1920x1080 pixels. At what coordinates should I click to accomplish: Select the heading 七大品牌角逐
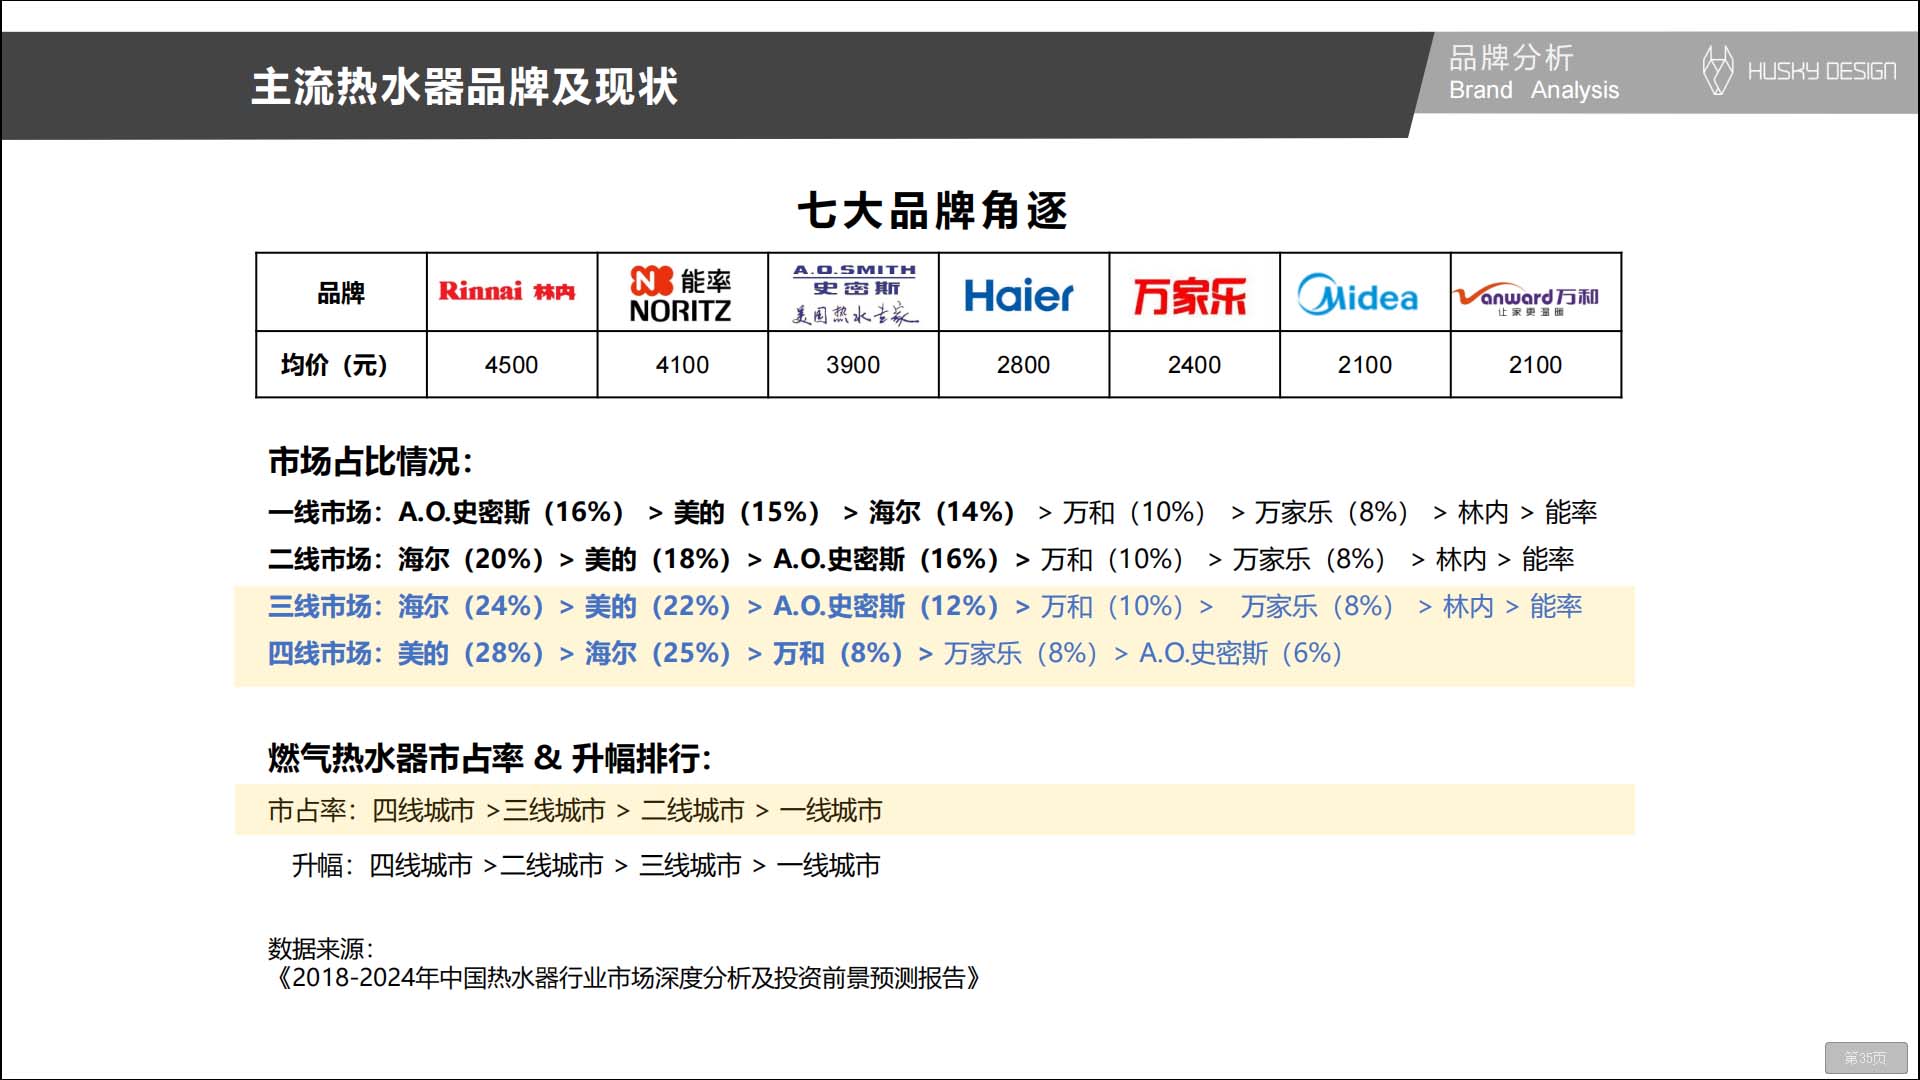coord(933,211)
